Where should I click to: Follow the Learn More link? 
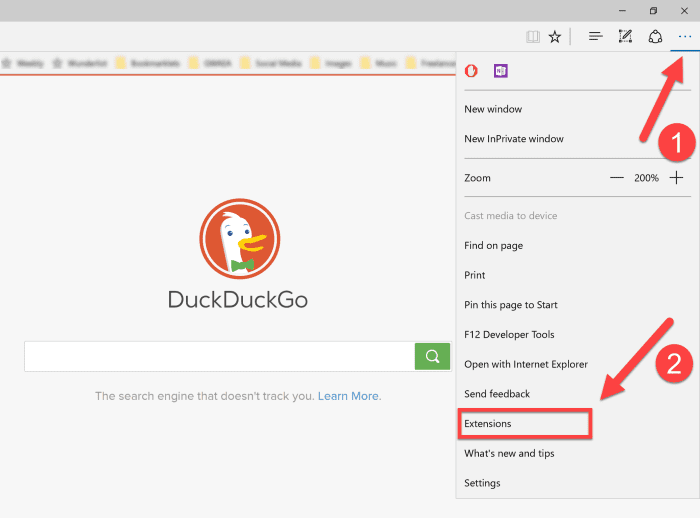coord(348,396)
